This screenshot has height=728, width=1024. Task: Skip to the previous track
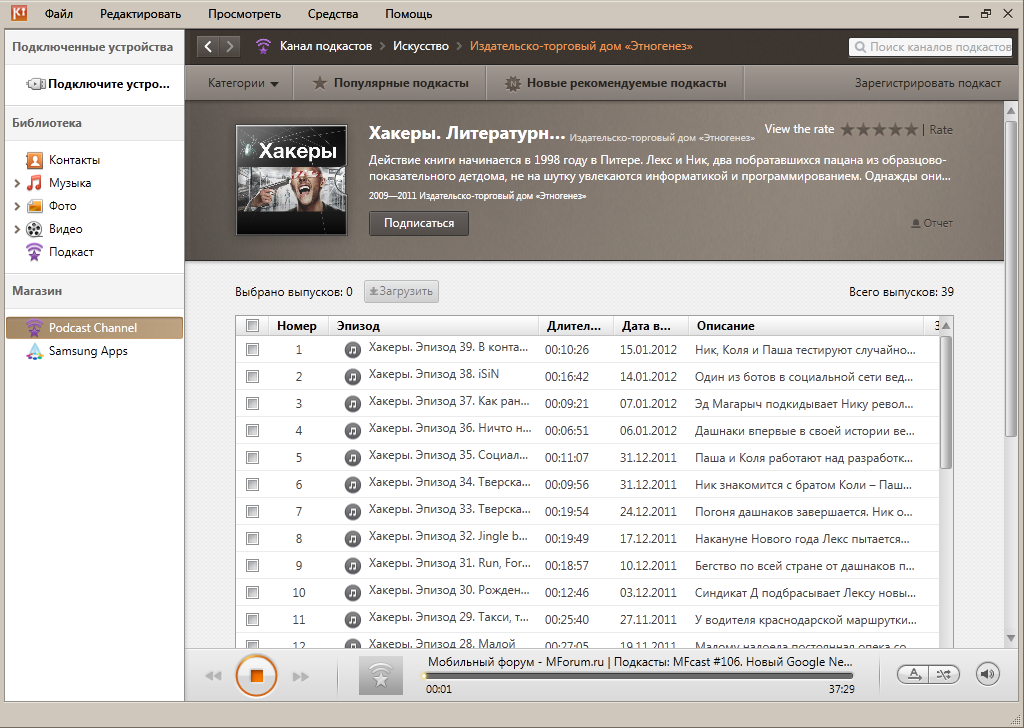coord(213,676)
